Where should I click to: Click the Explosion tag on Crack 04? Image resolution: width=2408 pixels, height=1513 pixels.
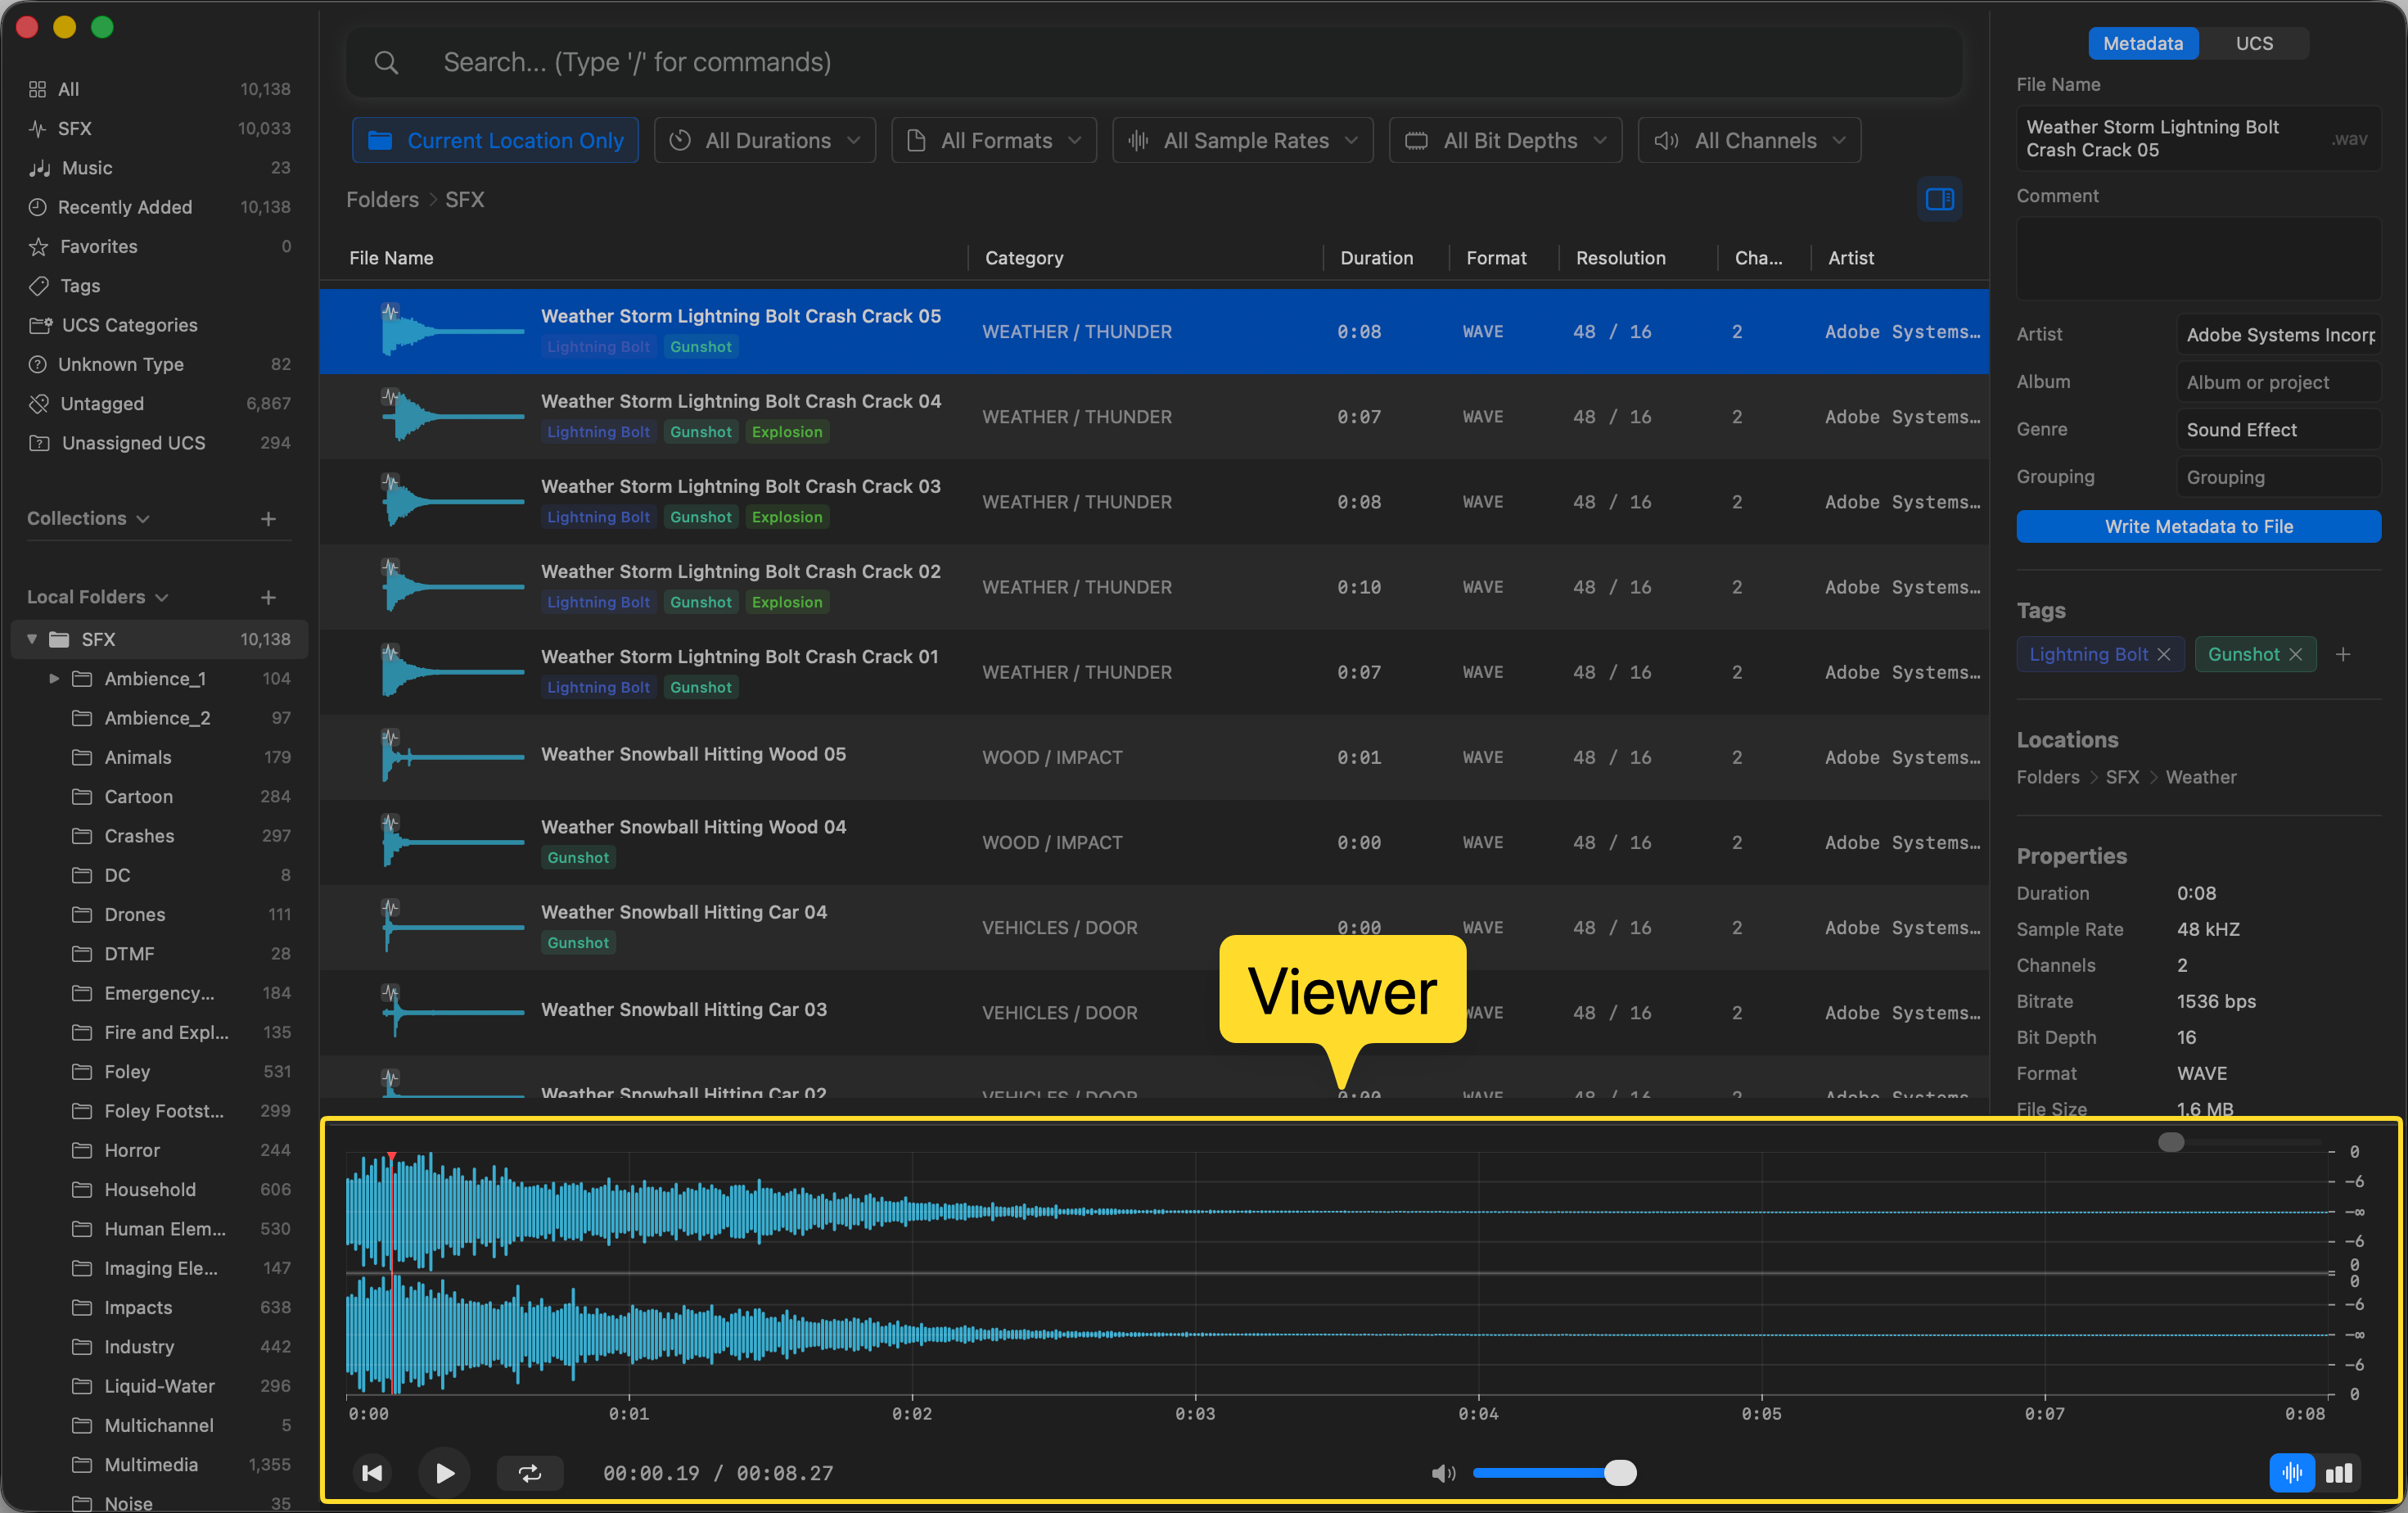click(787, 432)
